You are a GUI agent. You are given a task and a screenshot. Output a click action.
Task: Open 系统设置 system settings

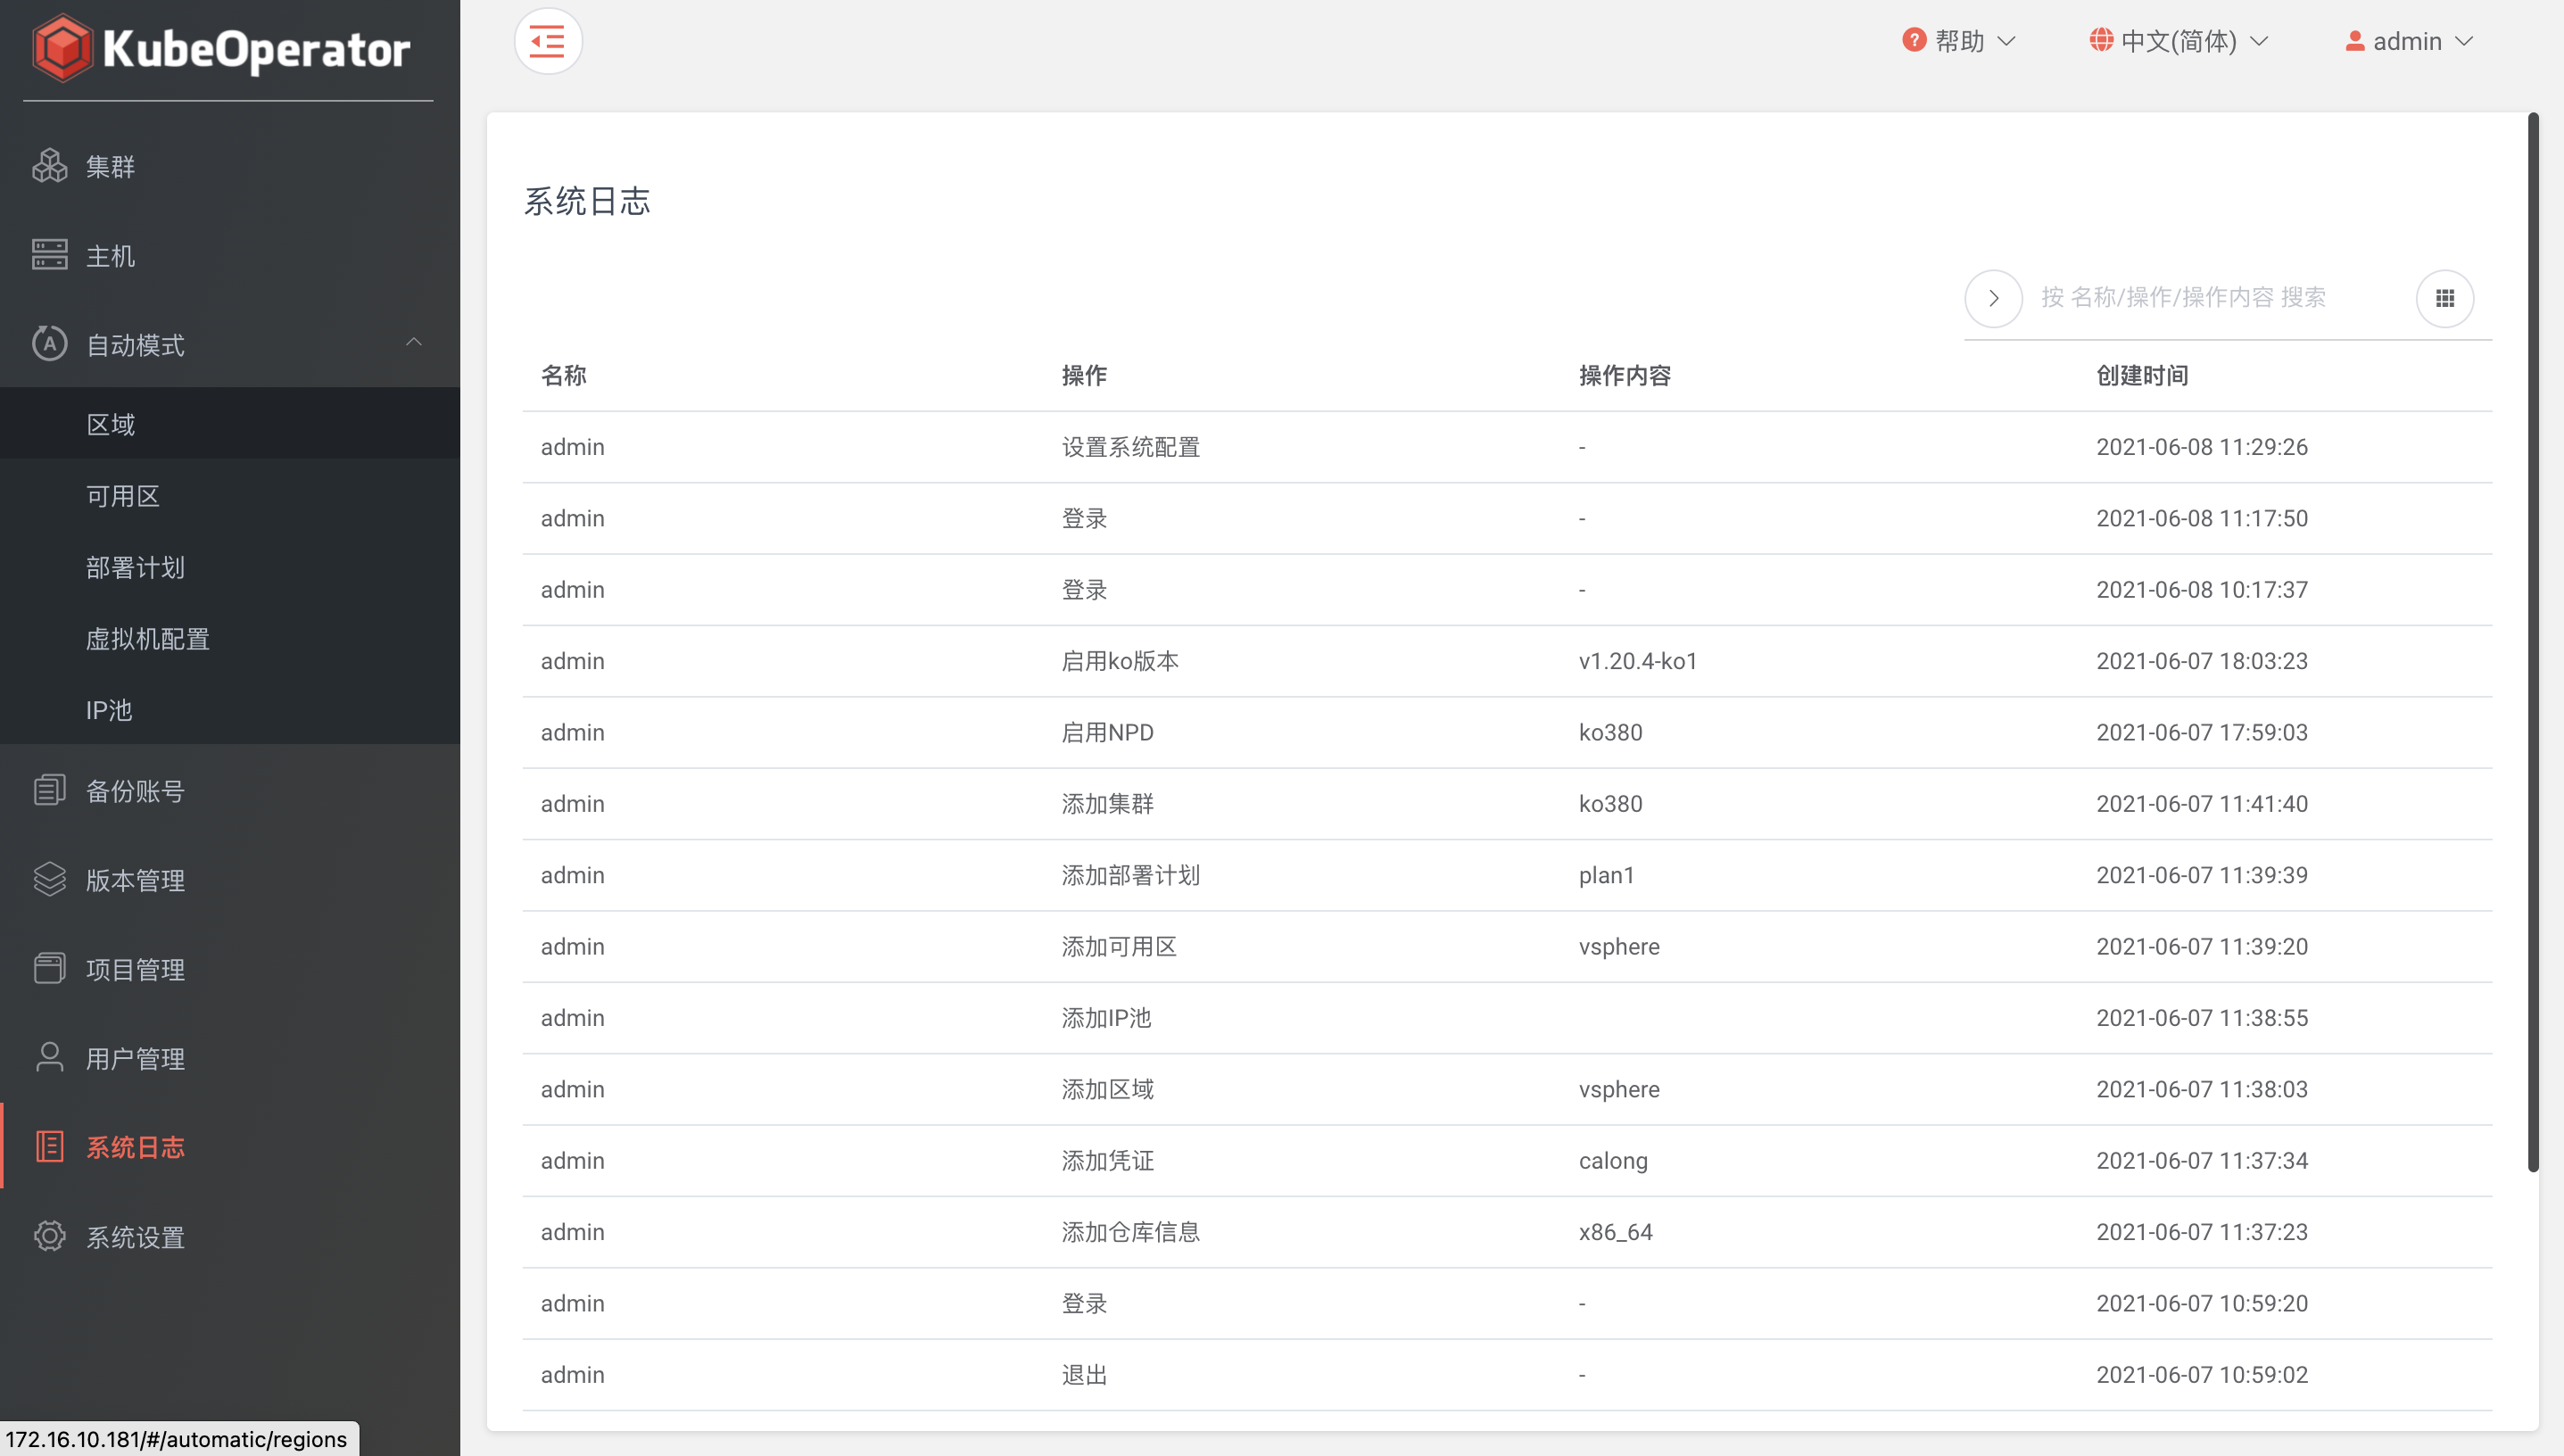[135, 1237]
